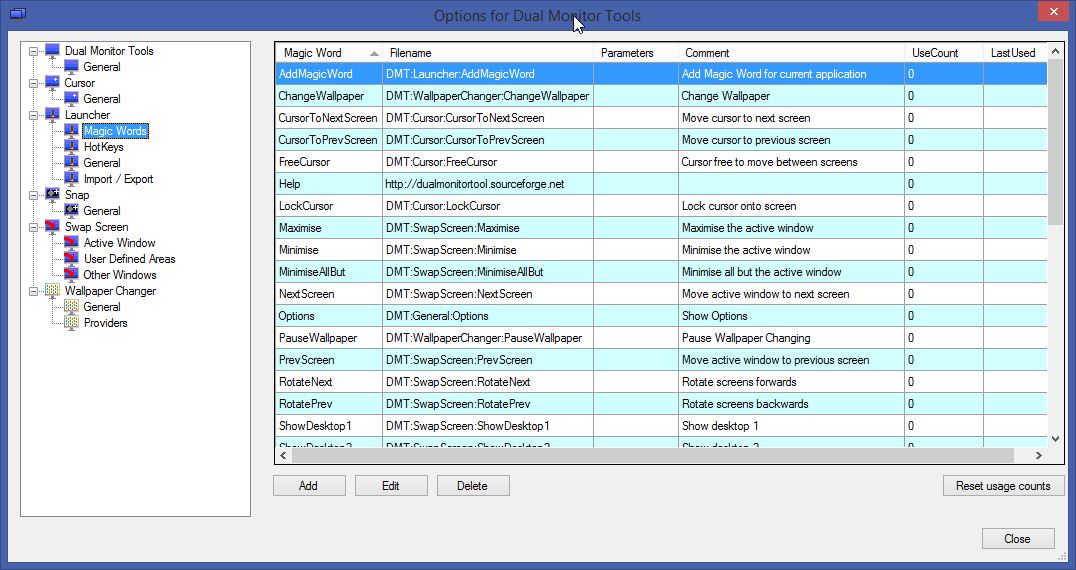Collapse the Launcher tree node
Screen dimensions: 1076x570
pyautogui.click(x=33, y=115)
